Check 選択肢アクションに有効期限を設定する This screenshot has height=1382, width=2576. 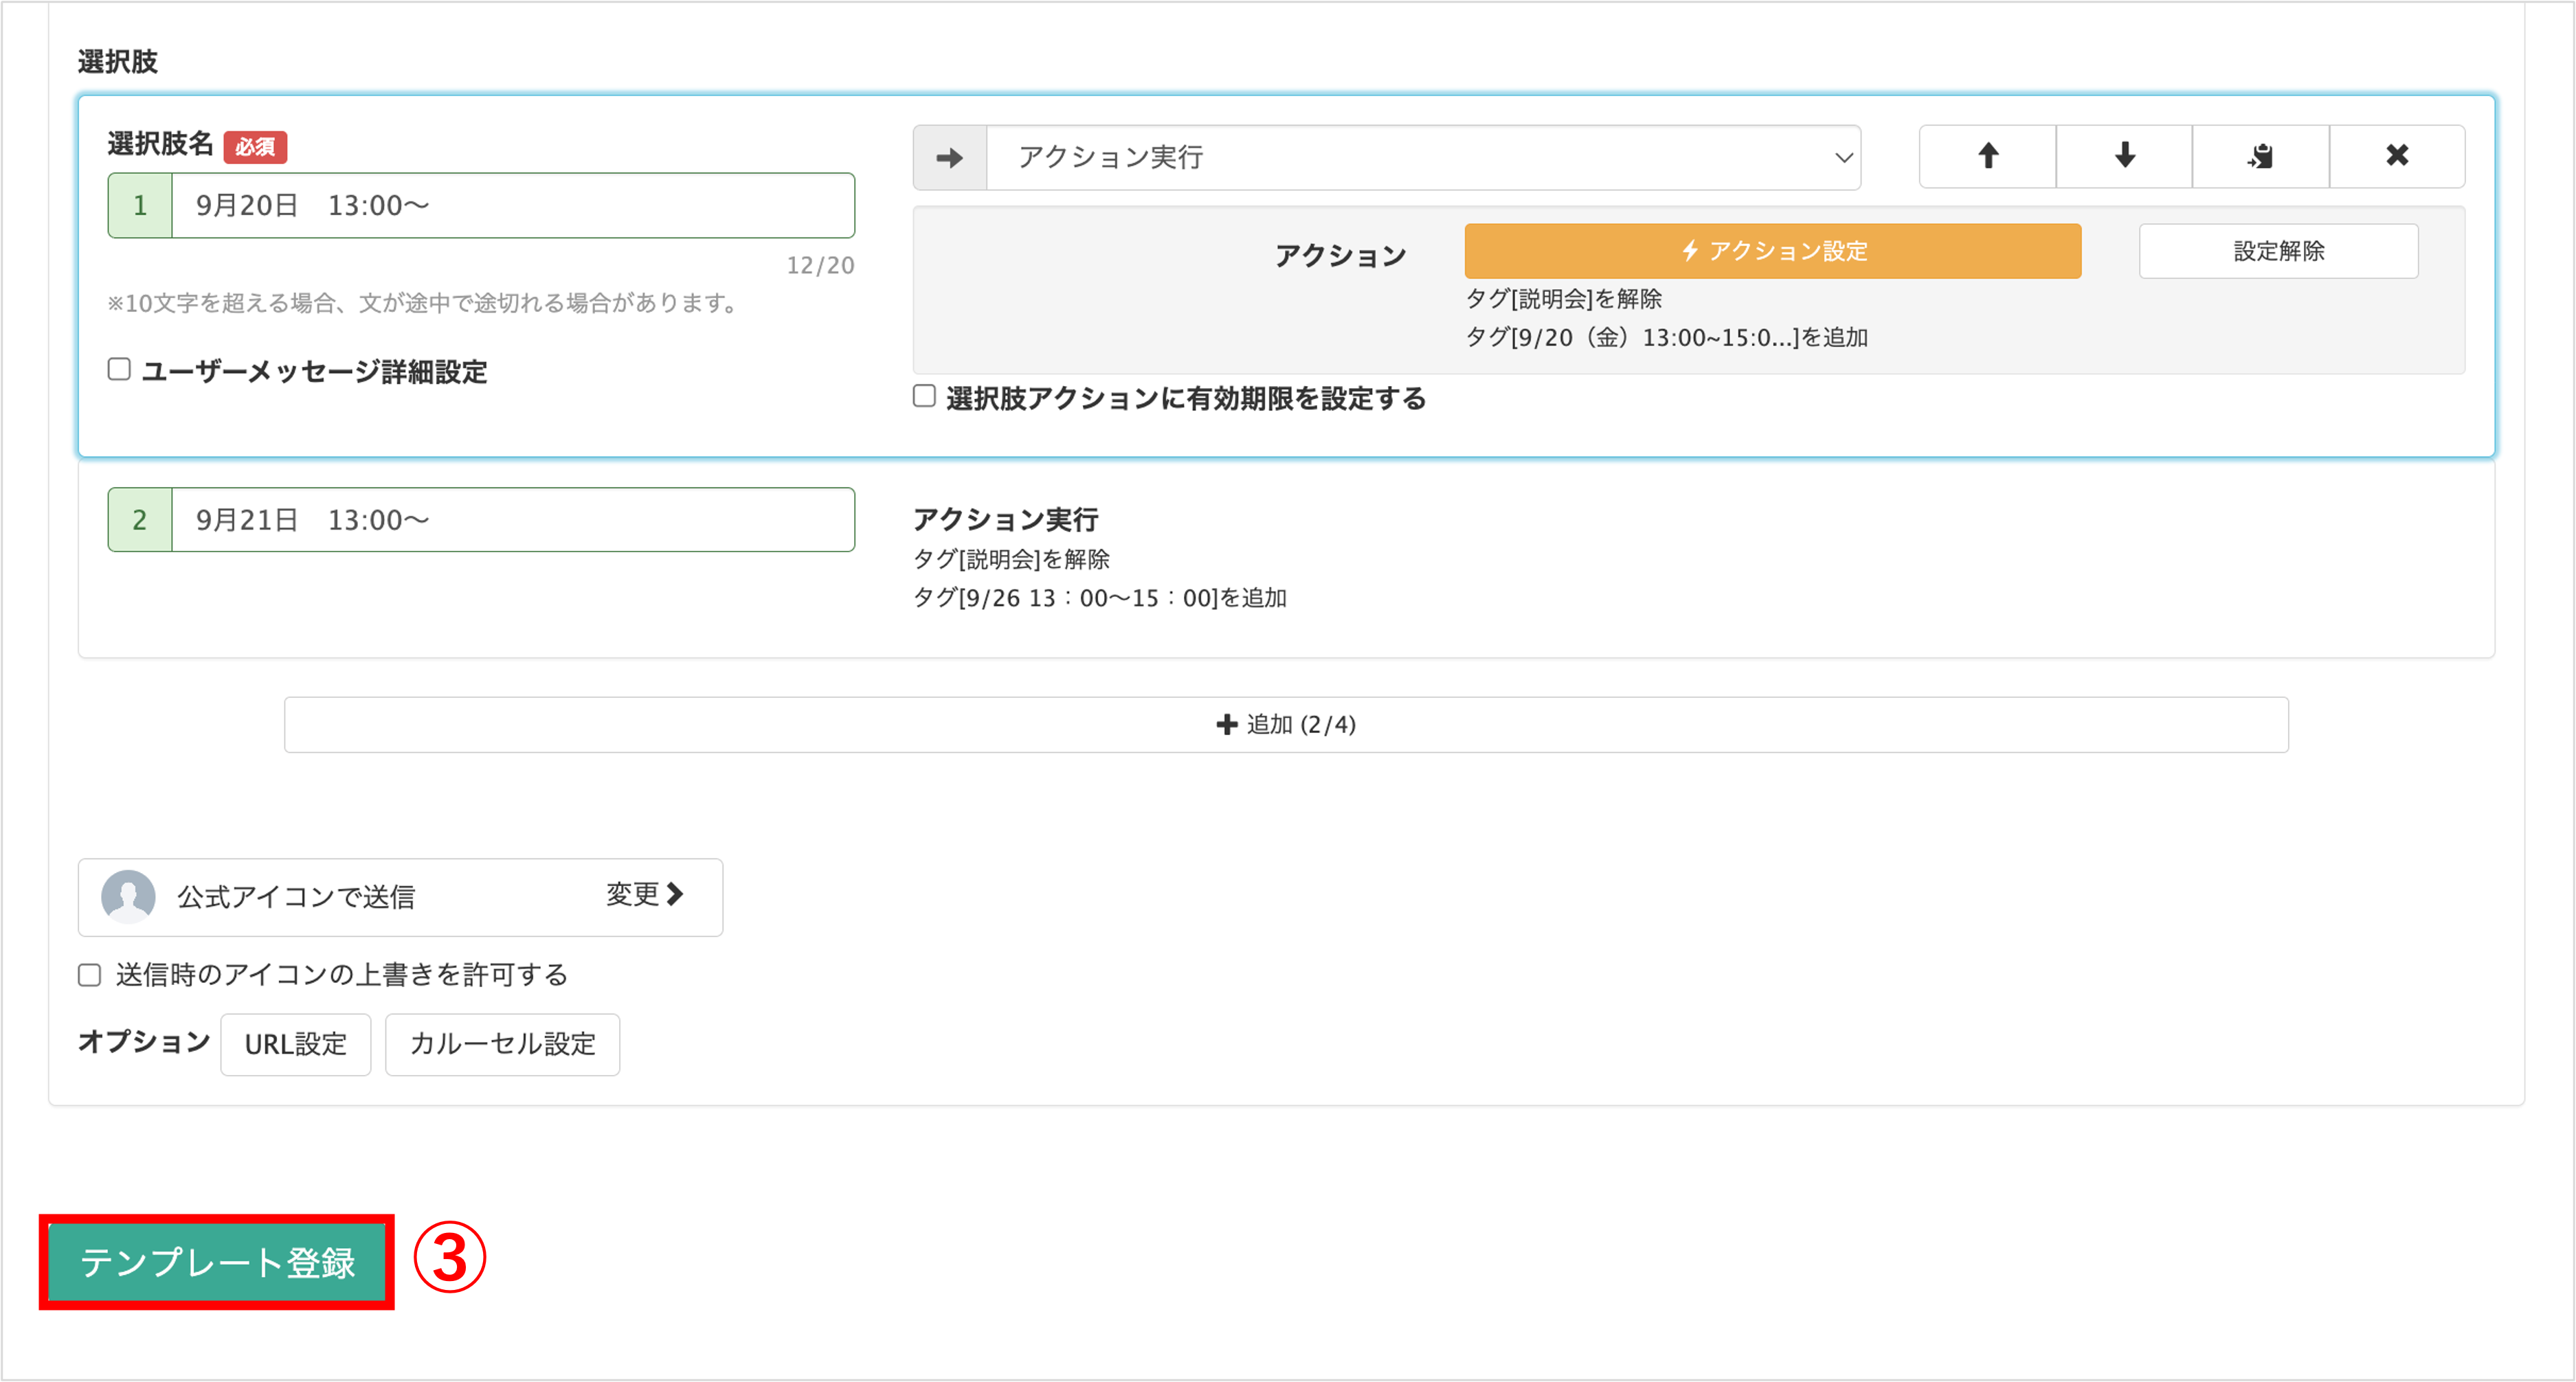point(924,397)
